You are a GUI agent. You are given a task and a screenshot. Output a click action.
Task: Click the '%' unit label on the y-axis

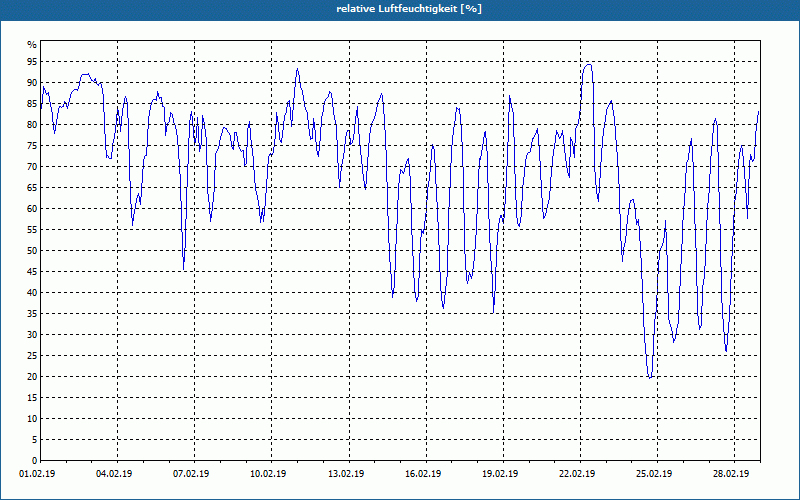tap(32, 45)
